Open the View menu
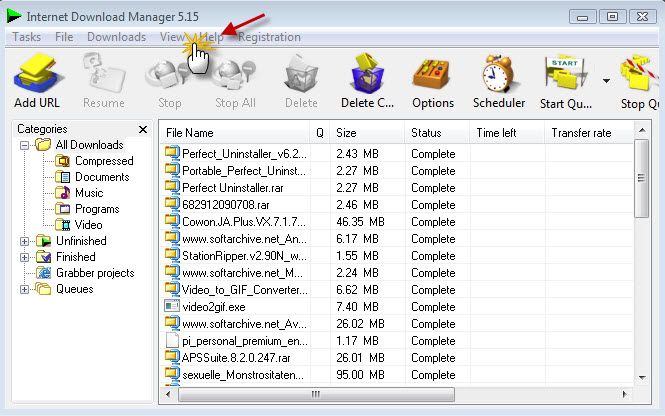The width and height of the screenshot is (665, 416). [x=172, y=37]
